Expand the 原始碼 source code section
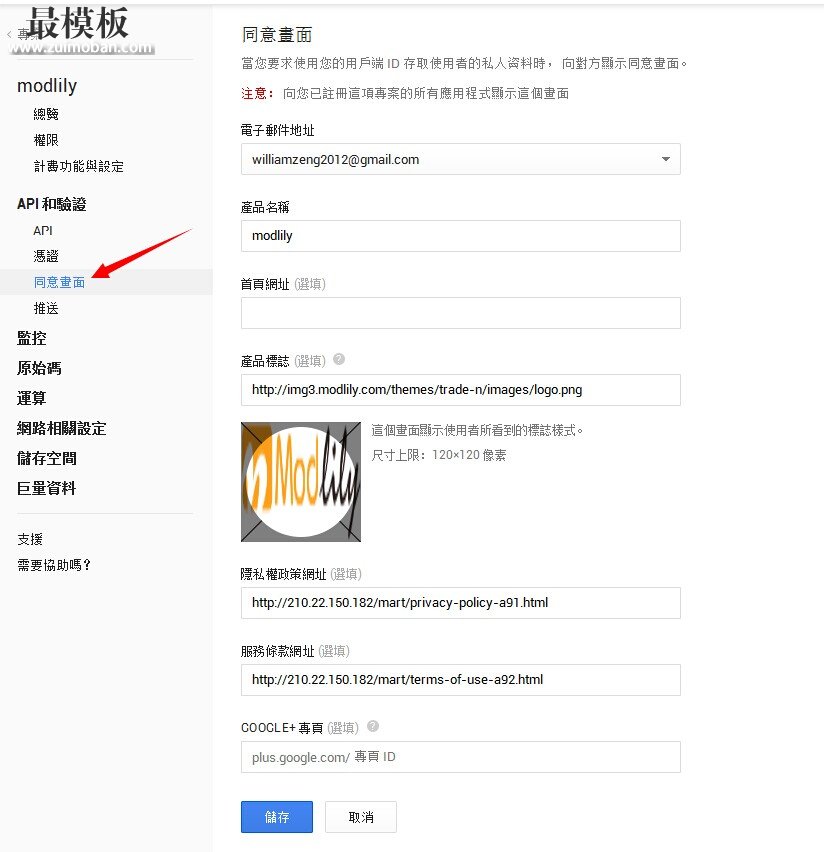Viewport: 824px width, 852px height. click(x=39, y=368)
